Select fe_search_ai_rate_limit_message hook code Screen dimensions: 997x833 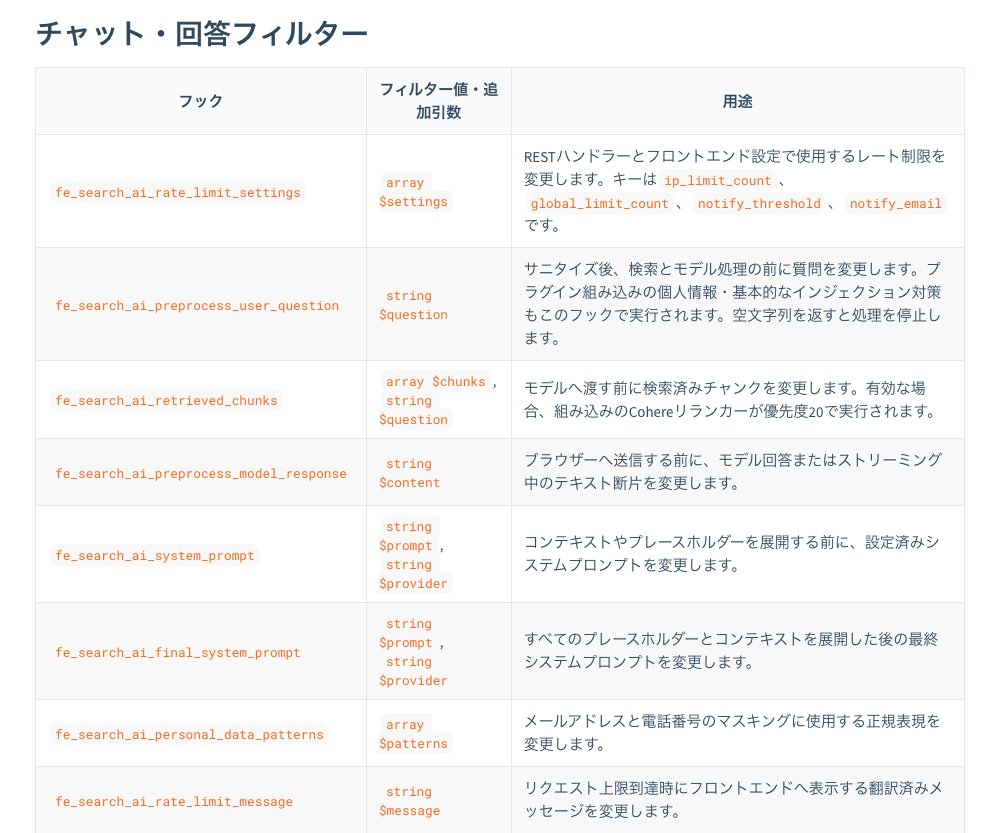tap(174, 801)
